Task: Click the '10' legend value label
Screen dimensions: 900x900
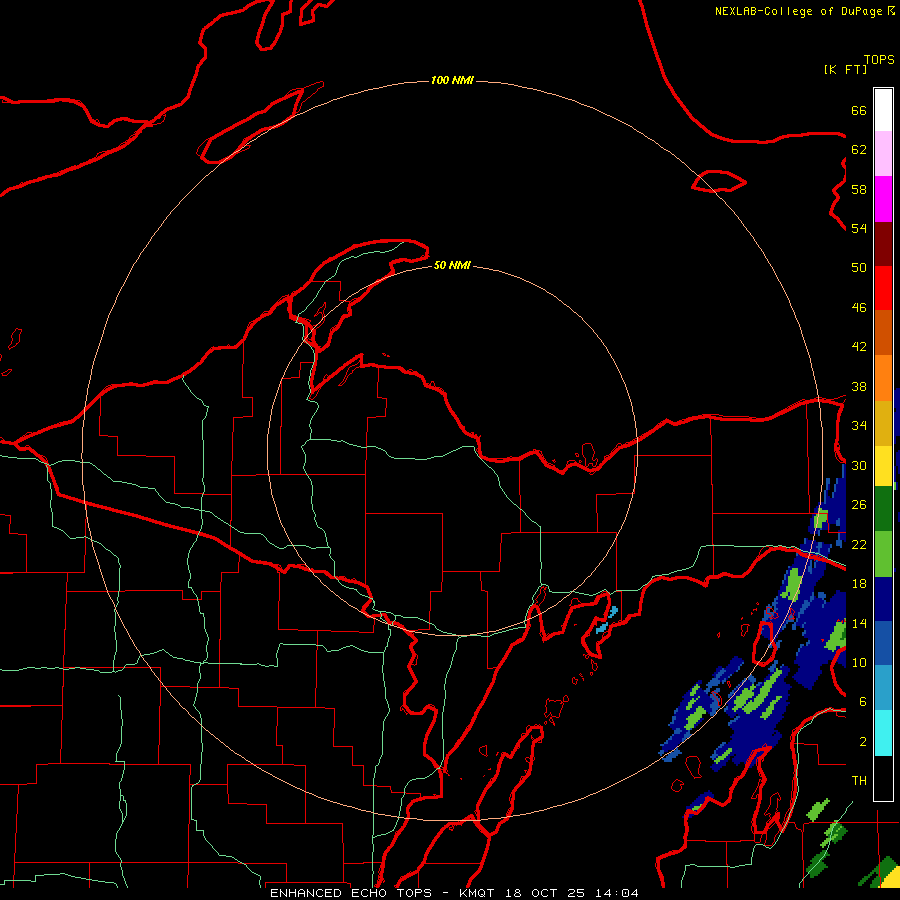Action: 859,662
